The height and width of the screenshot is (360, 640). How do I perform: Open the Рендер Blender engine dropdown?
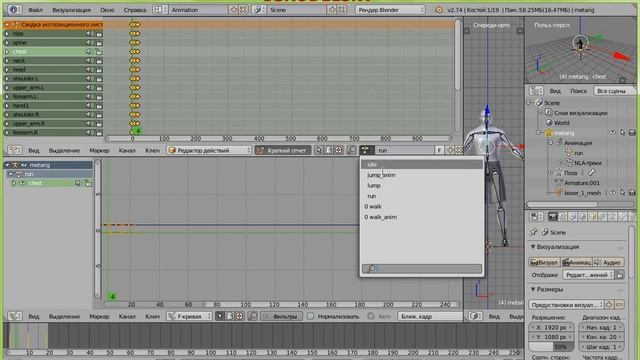click(x=390, y=9)
